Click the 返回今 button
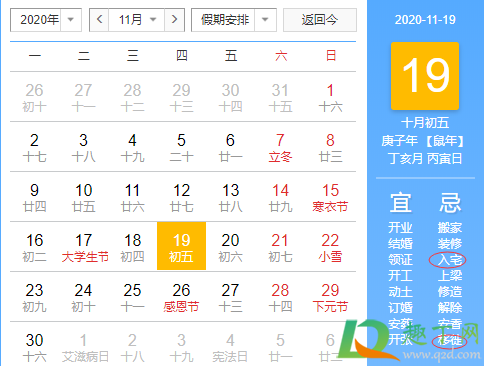The width and height of the screenshot is (485, 366). (320, 20)
